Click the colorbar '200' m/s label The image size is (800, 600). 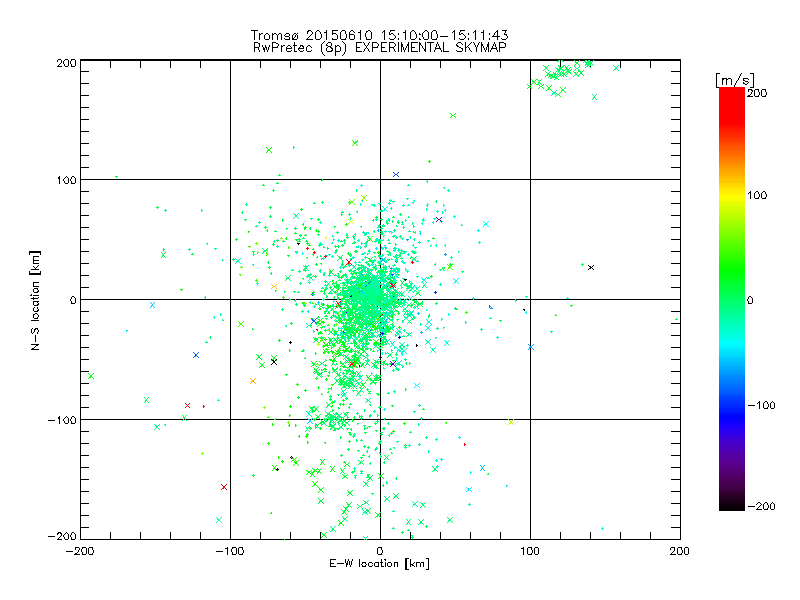(757, 93)
